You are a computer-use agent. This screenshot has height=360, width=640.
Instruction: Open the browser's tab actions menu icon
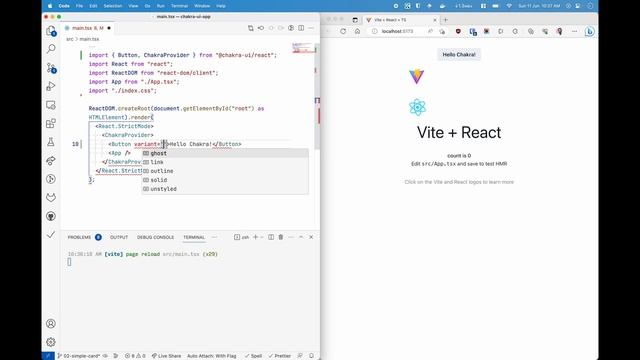[x=355, y=20]
